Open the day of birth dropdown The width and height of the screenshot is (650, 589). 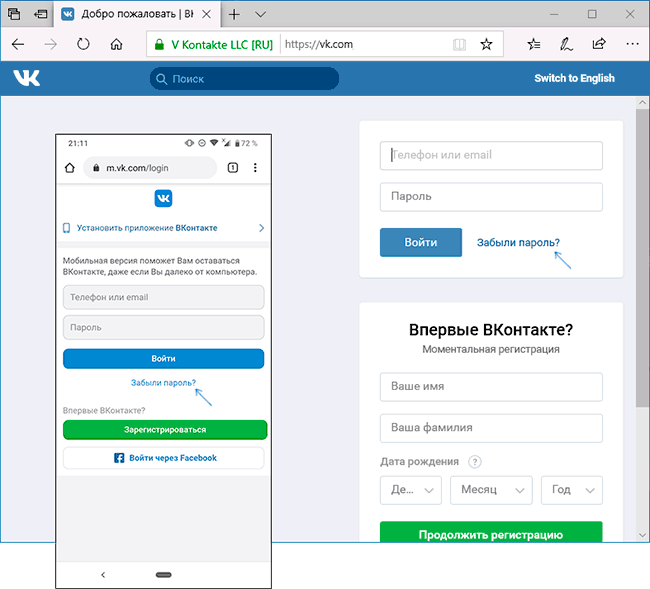tap(410, 490)
